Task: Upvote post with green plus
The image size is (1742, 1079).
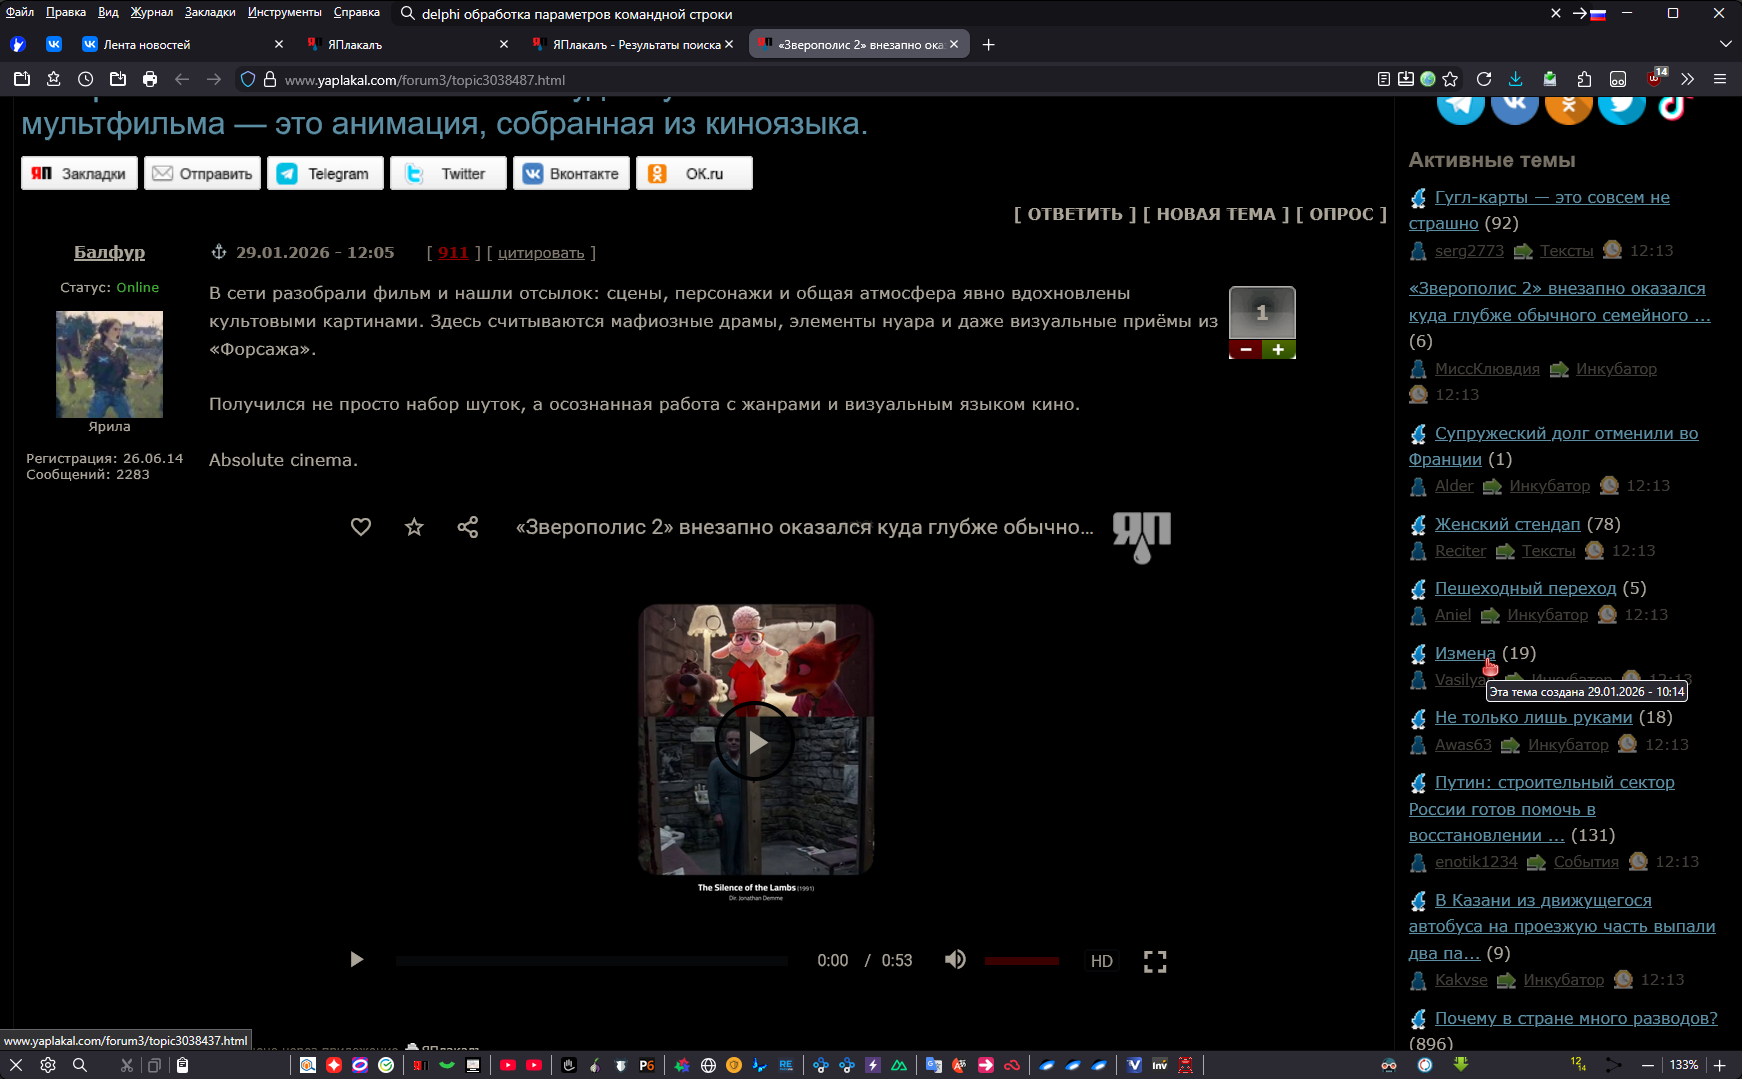Action: pos(1279,350)
